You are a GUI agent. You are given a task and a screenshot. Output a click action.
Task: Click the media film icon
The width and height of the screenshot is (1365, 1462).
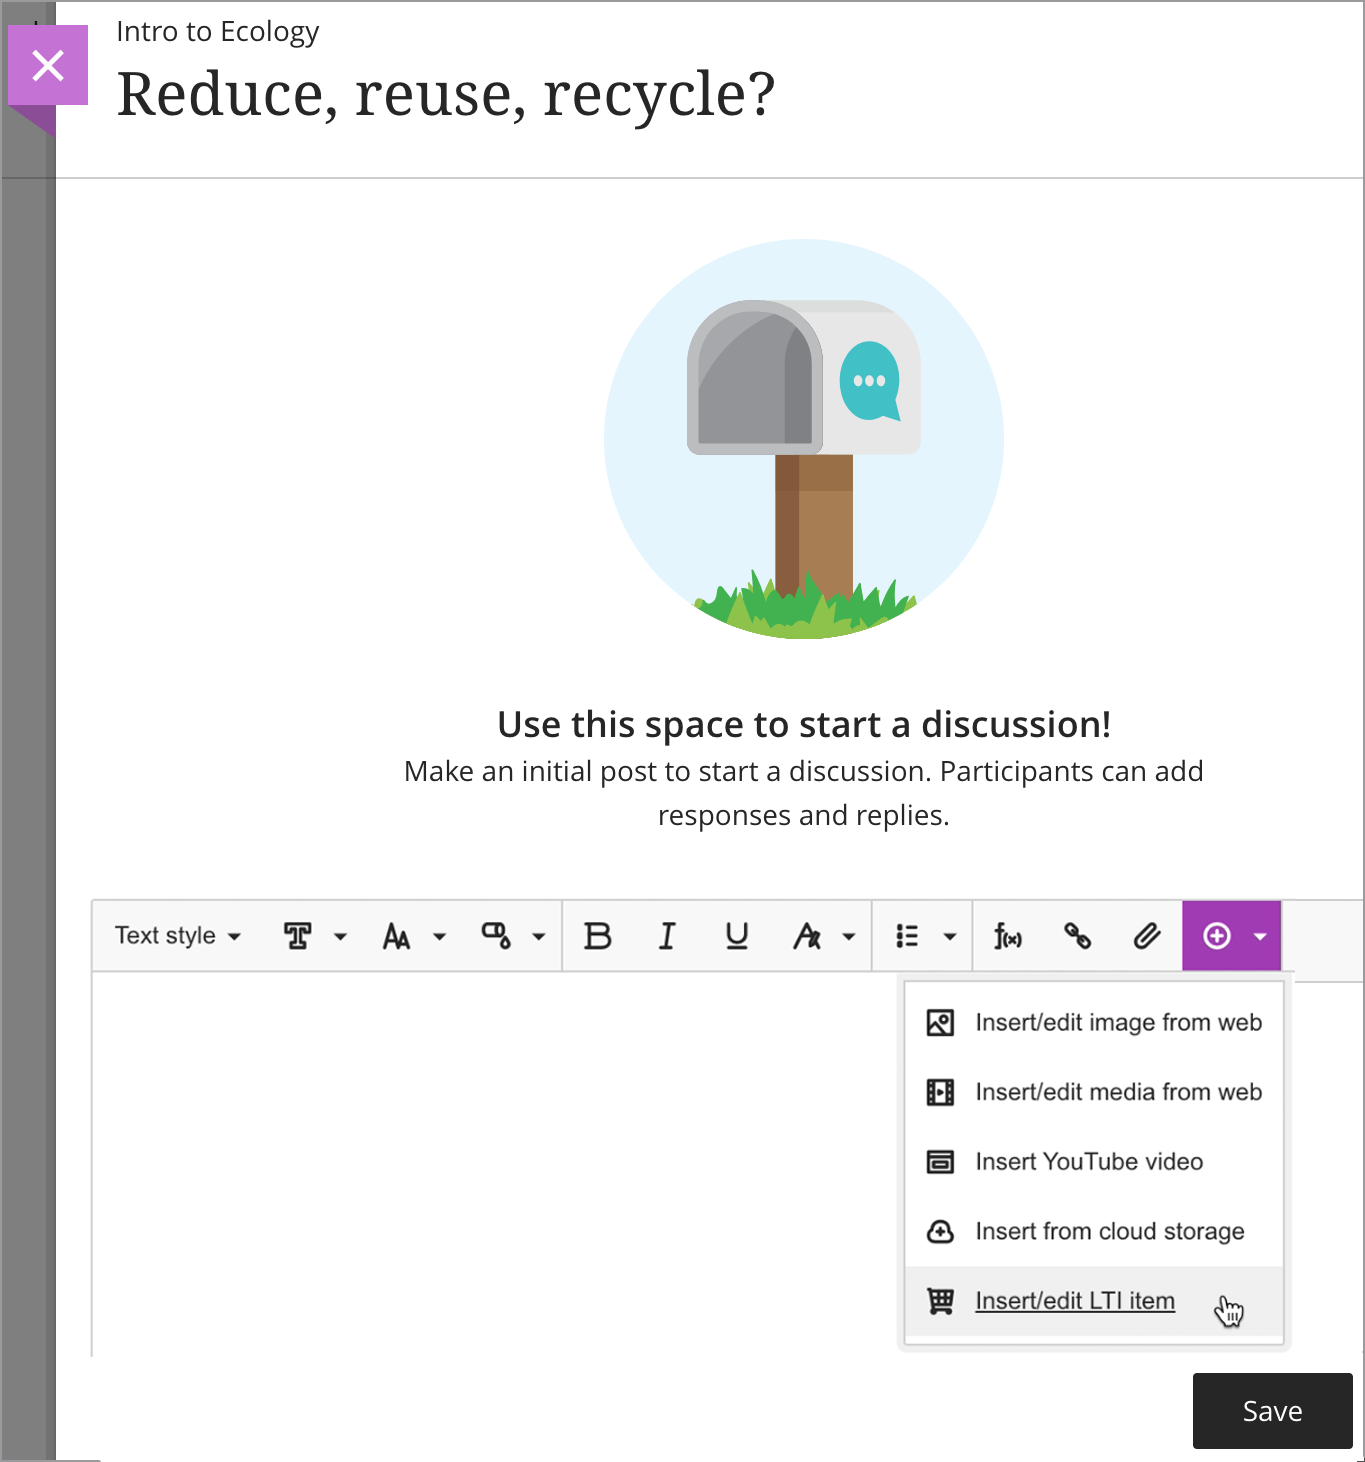coord(940,1092)
